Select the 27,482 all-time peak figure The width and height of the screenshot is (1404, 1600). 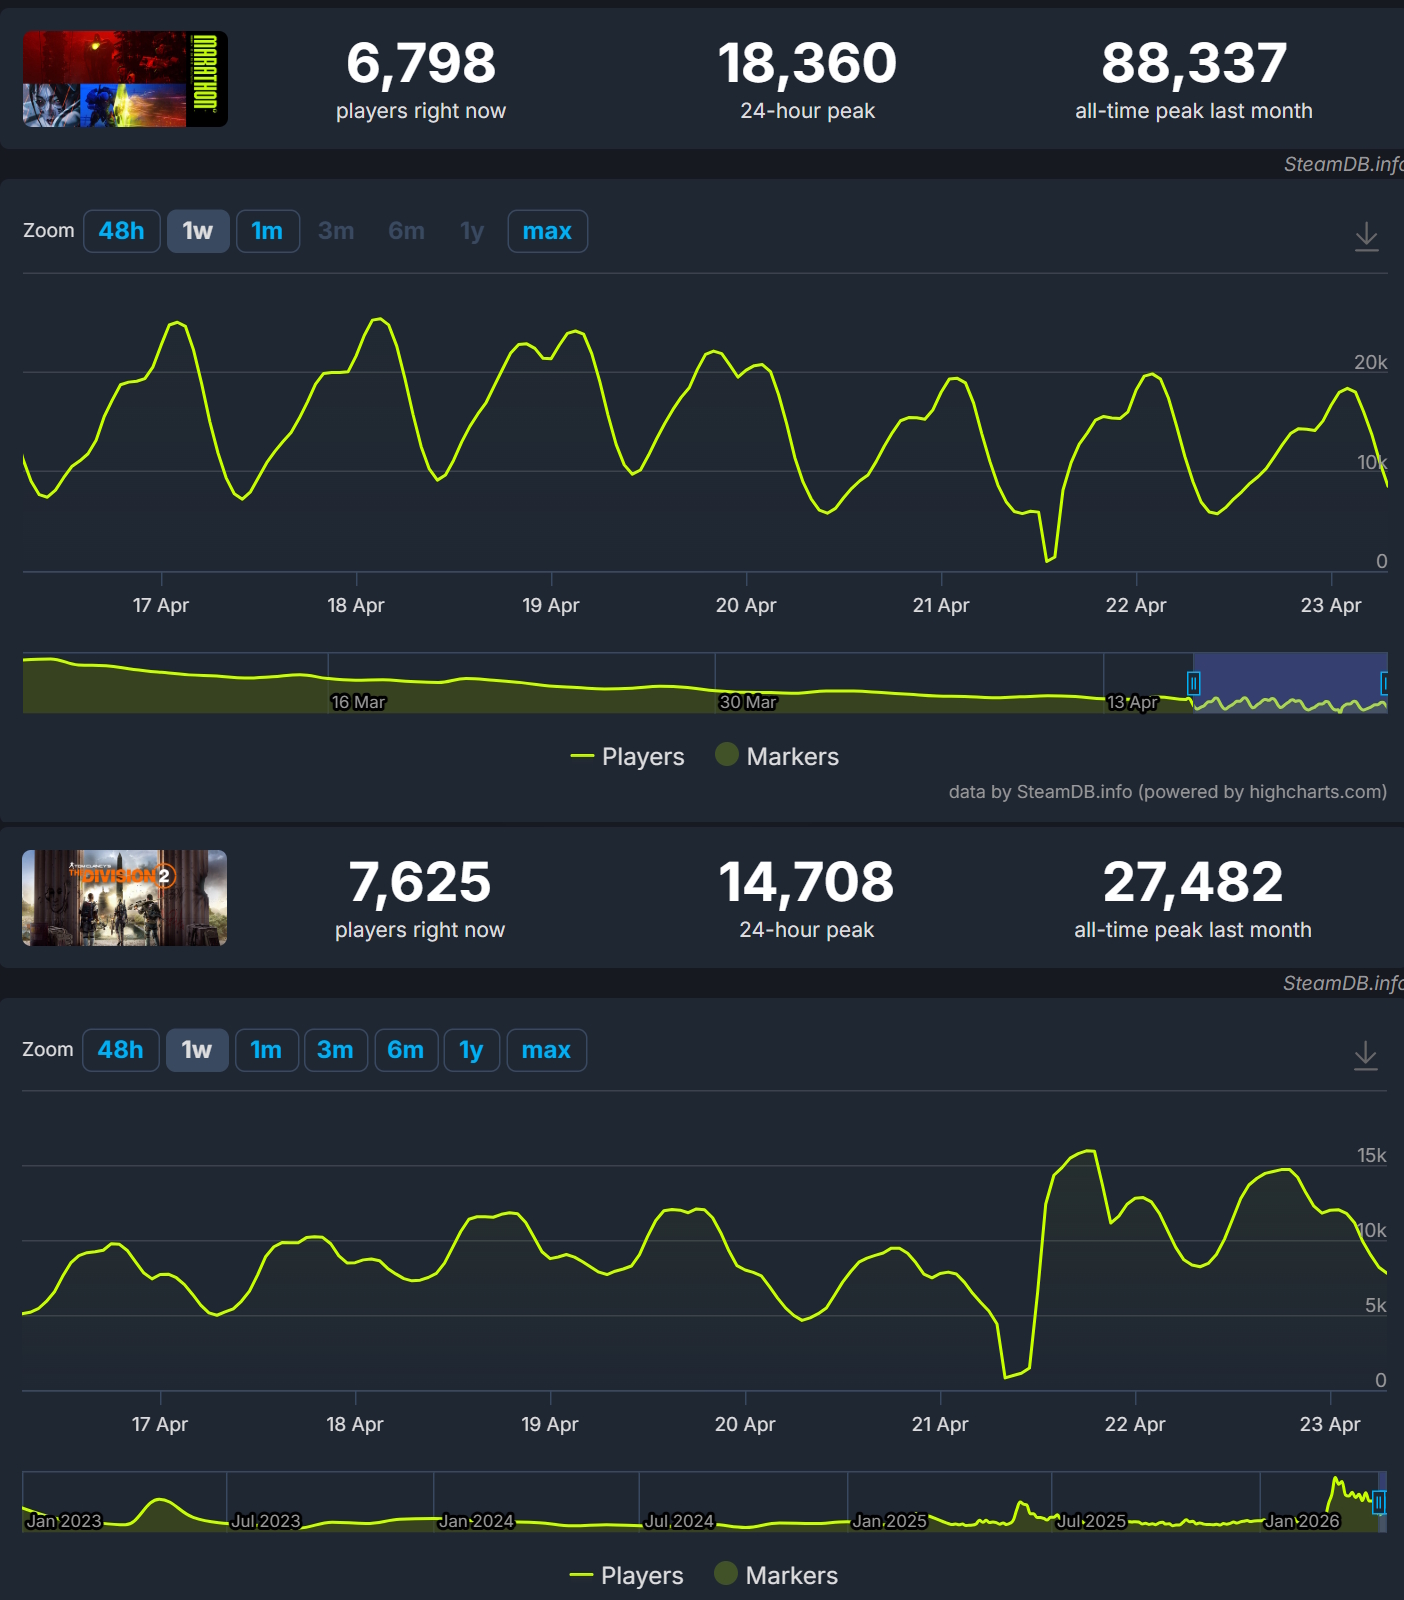point(1193,882)
